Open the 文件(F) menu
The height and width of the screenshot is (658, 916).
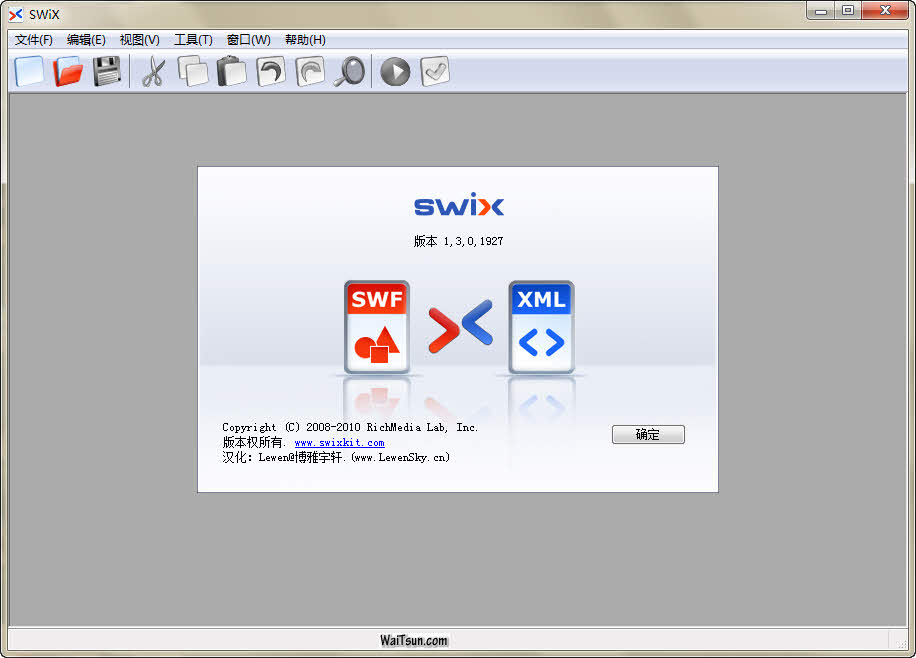pyautogui.click(x=34, y=40)
